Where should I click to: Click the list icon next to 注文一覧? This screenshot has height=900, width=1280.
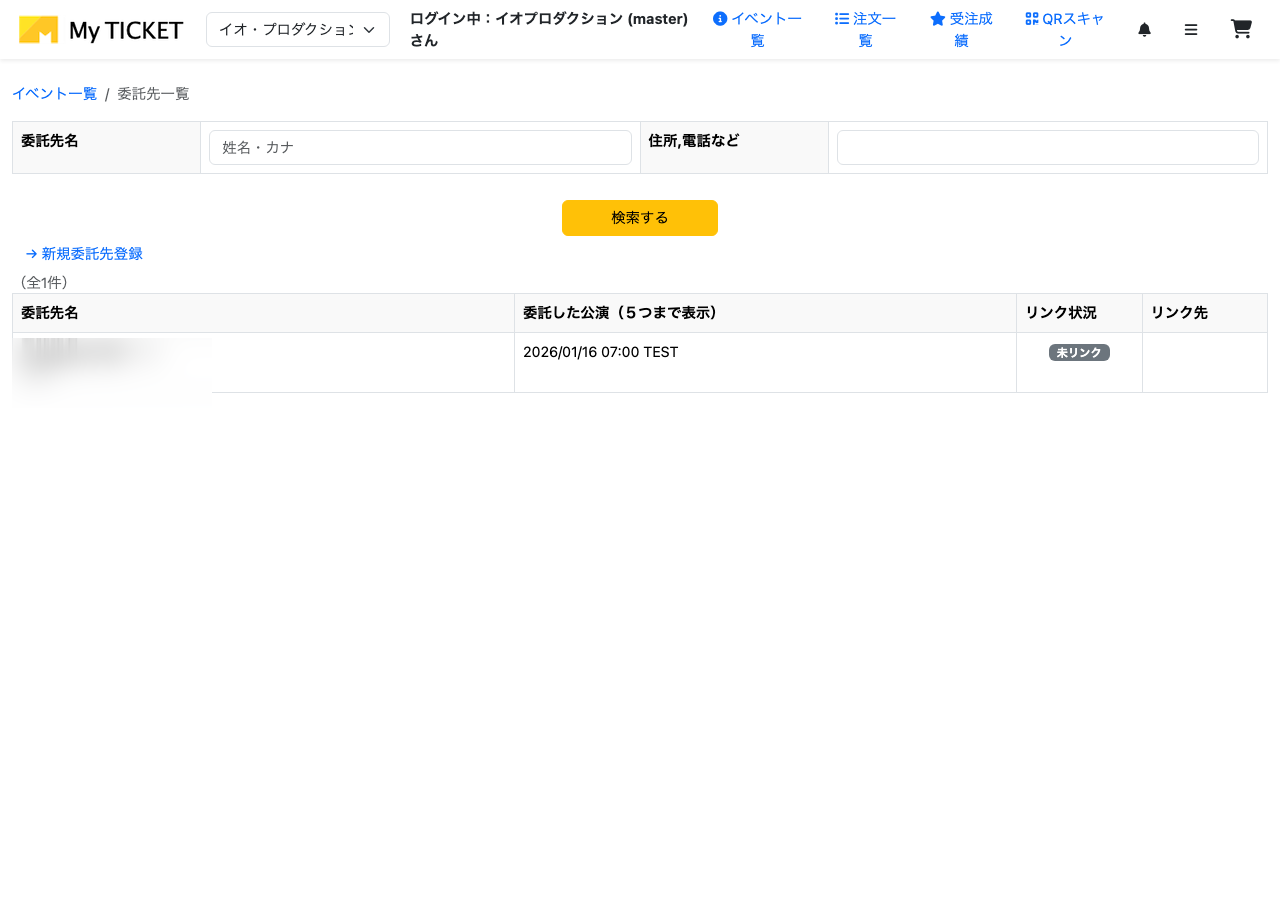coord(839,17)
